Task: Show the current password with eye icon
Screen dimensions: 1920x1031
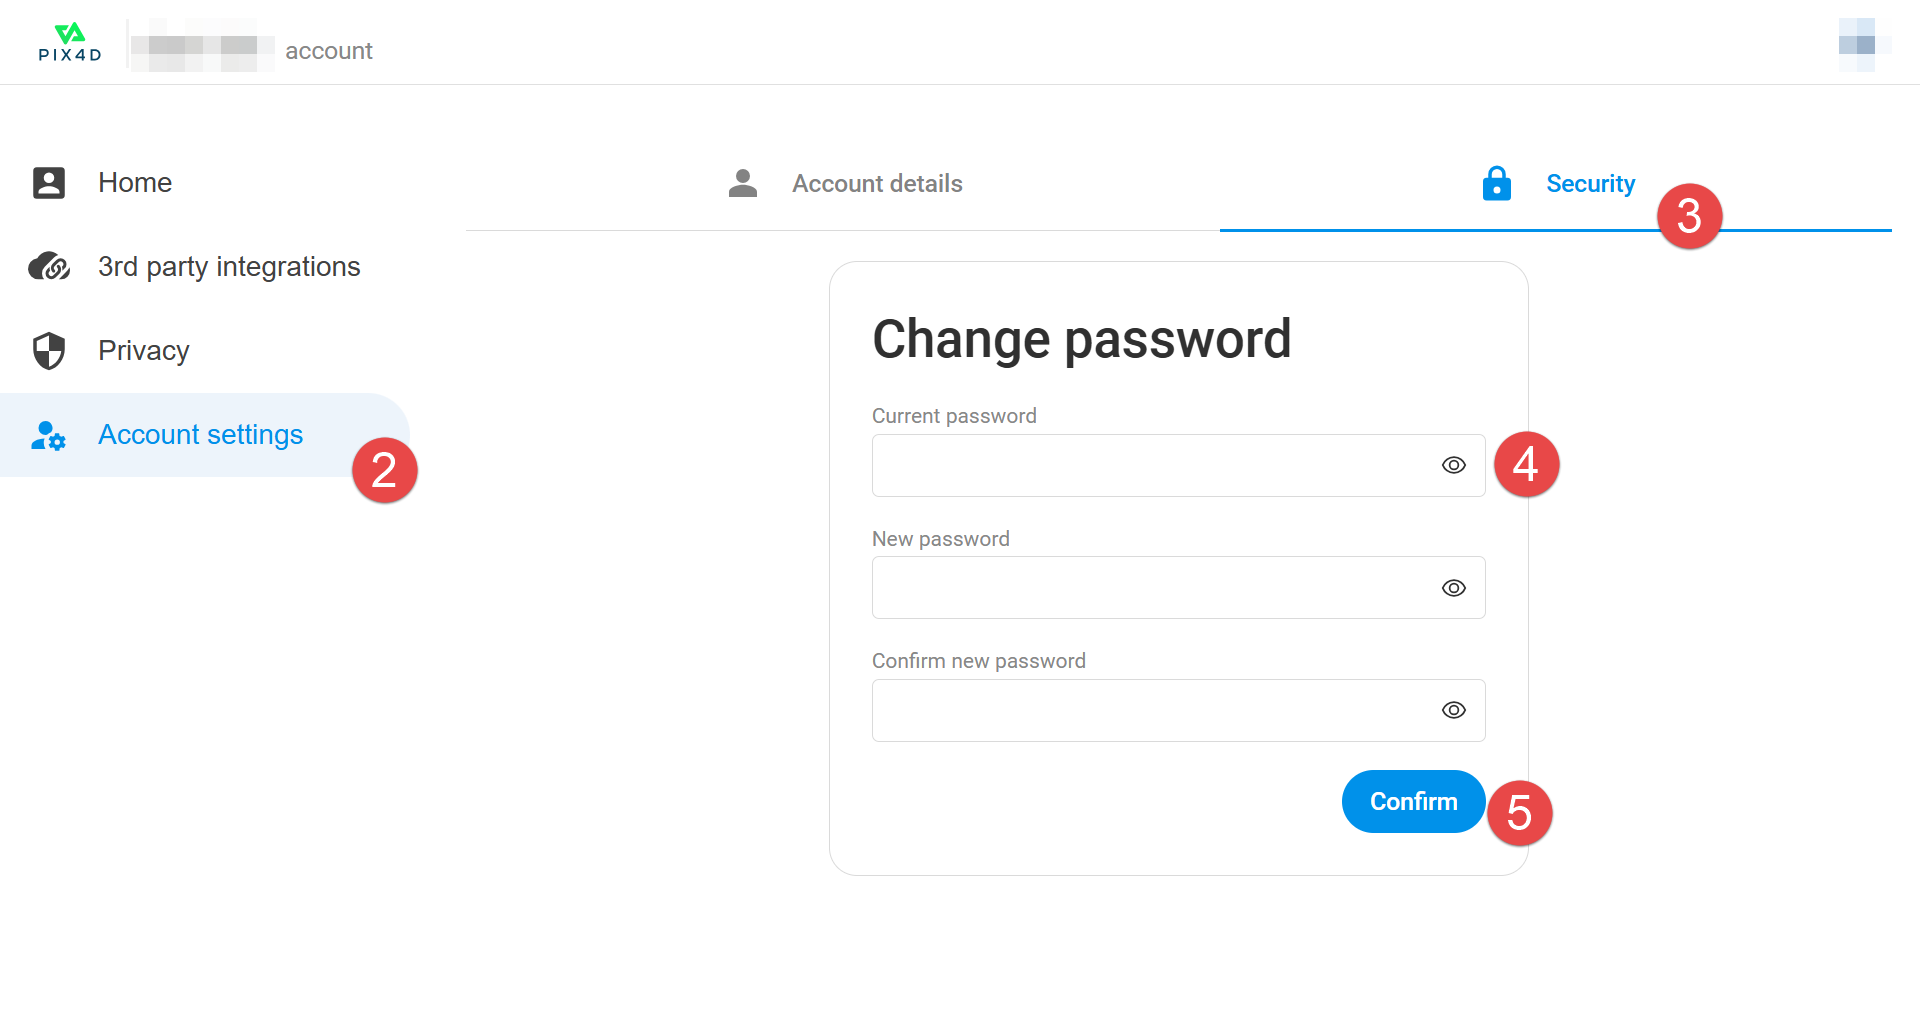Action: click(x=1454, y=465)
